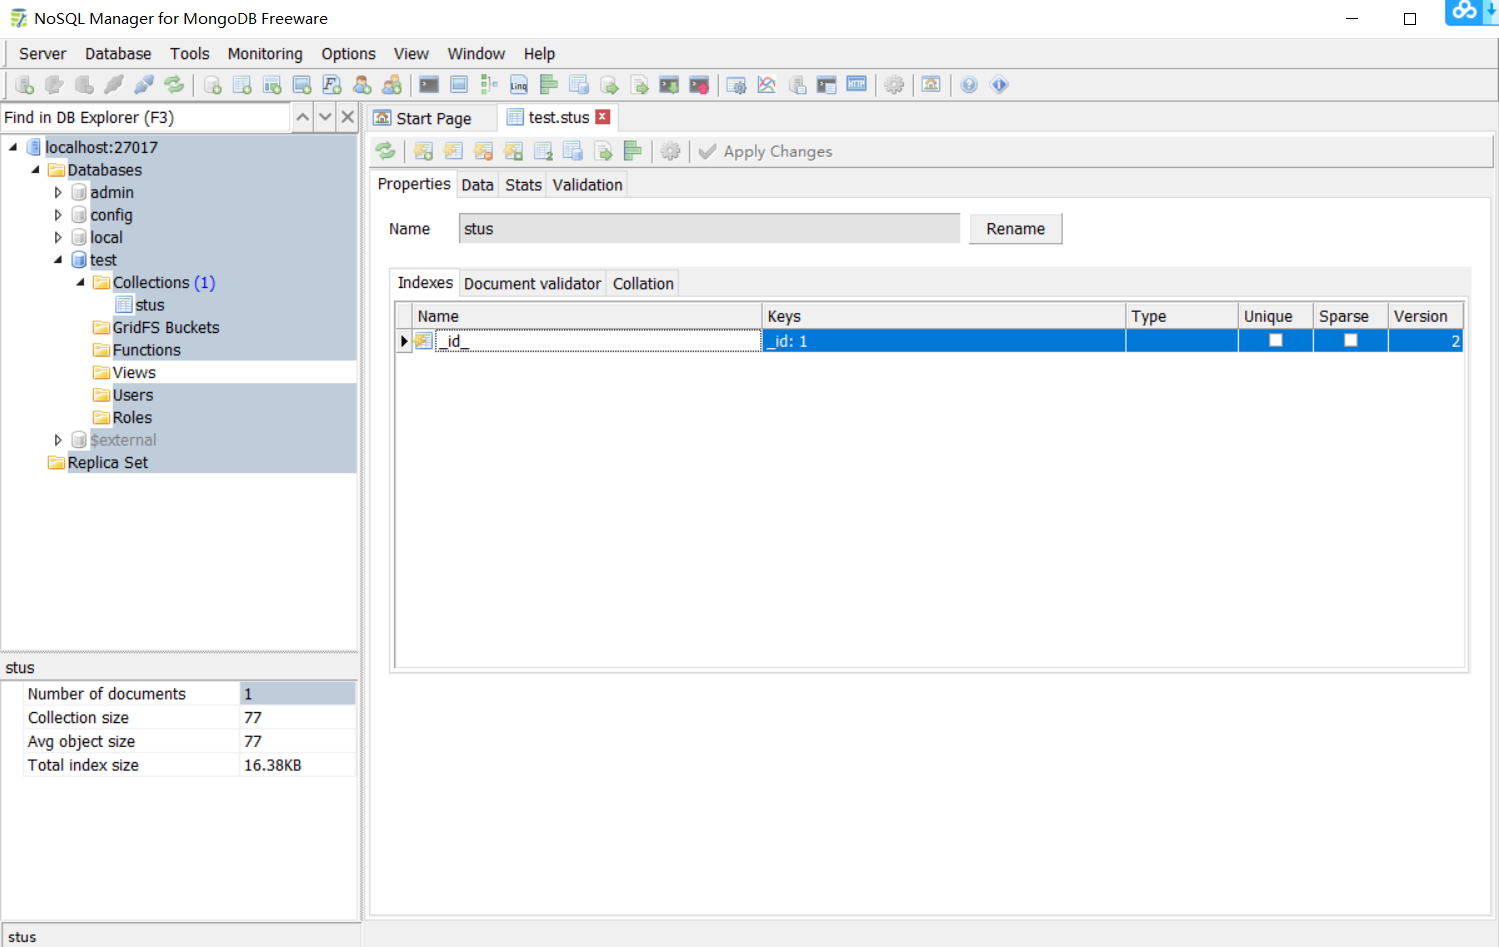Open the Shell console icon
This screenshot has height=947, width=1499.
[429, 85]
